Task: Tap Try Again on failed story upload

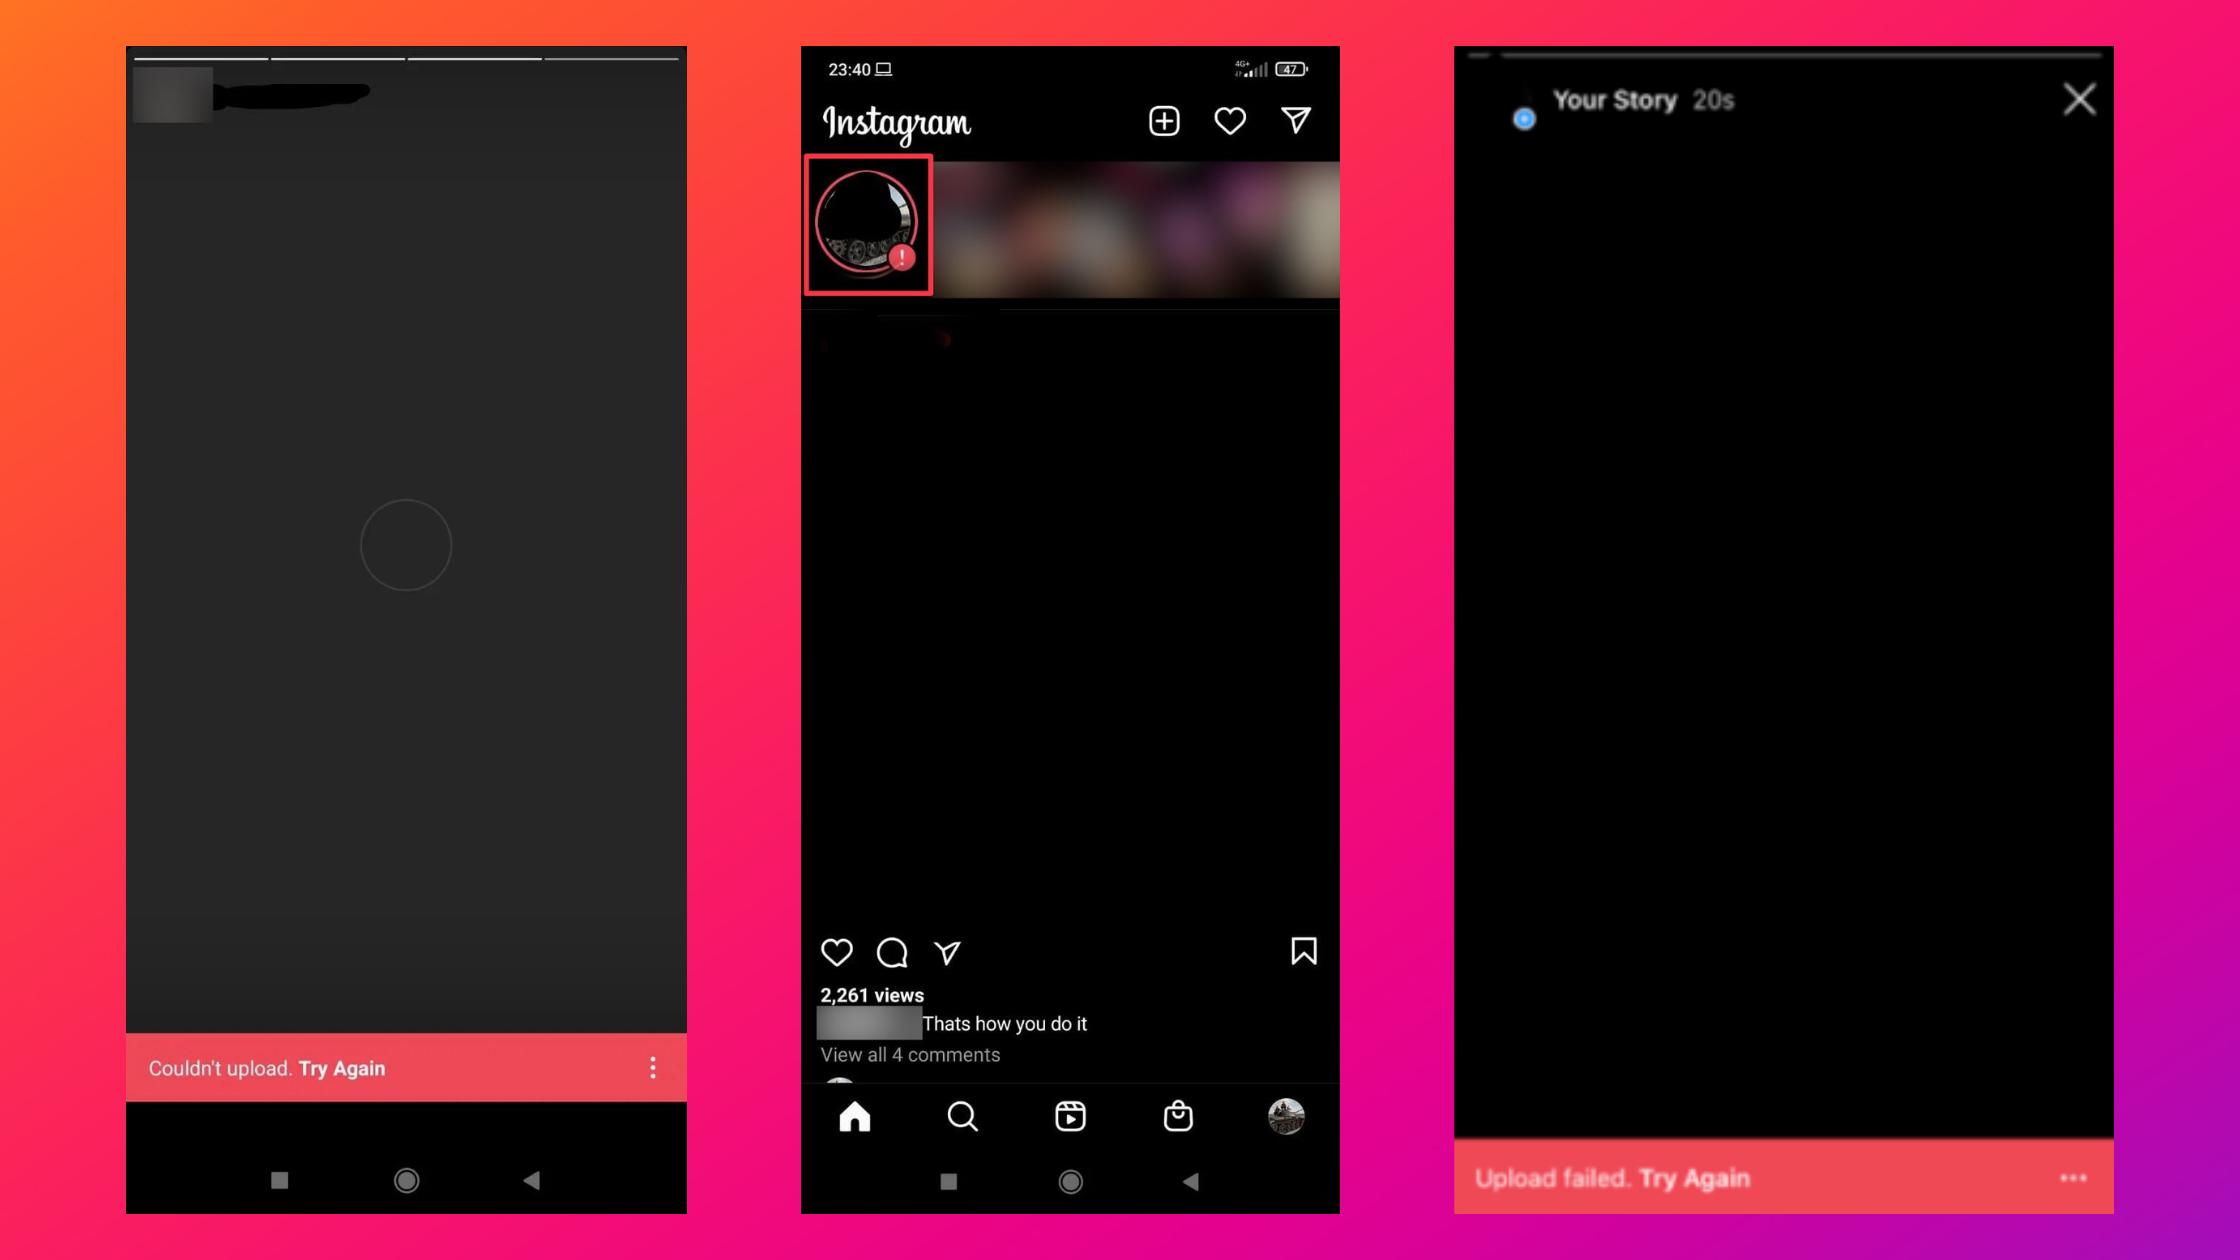Action: pyautogui.click(x=1694, y=1178)
